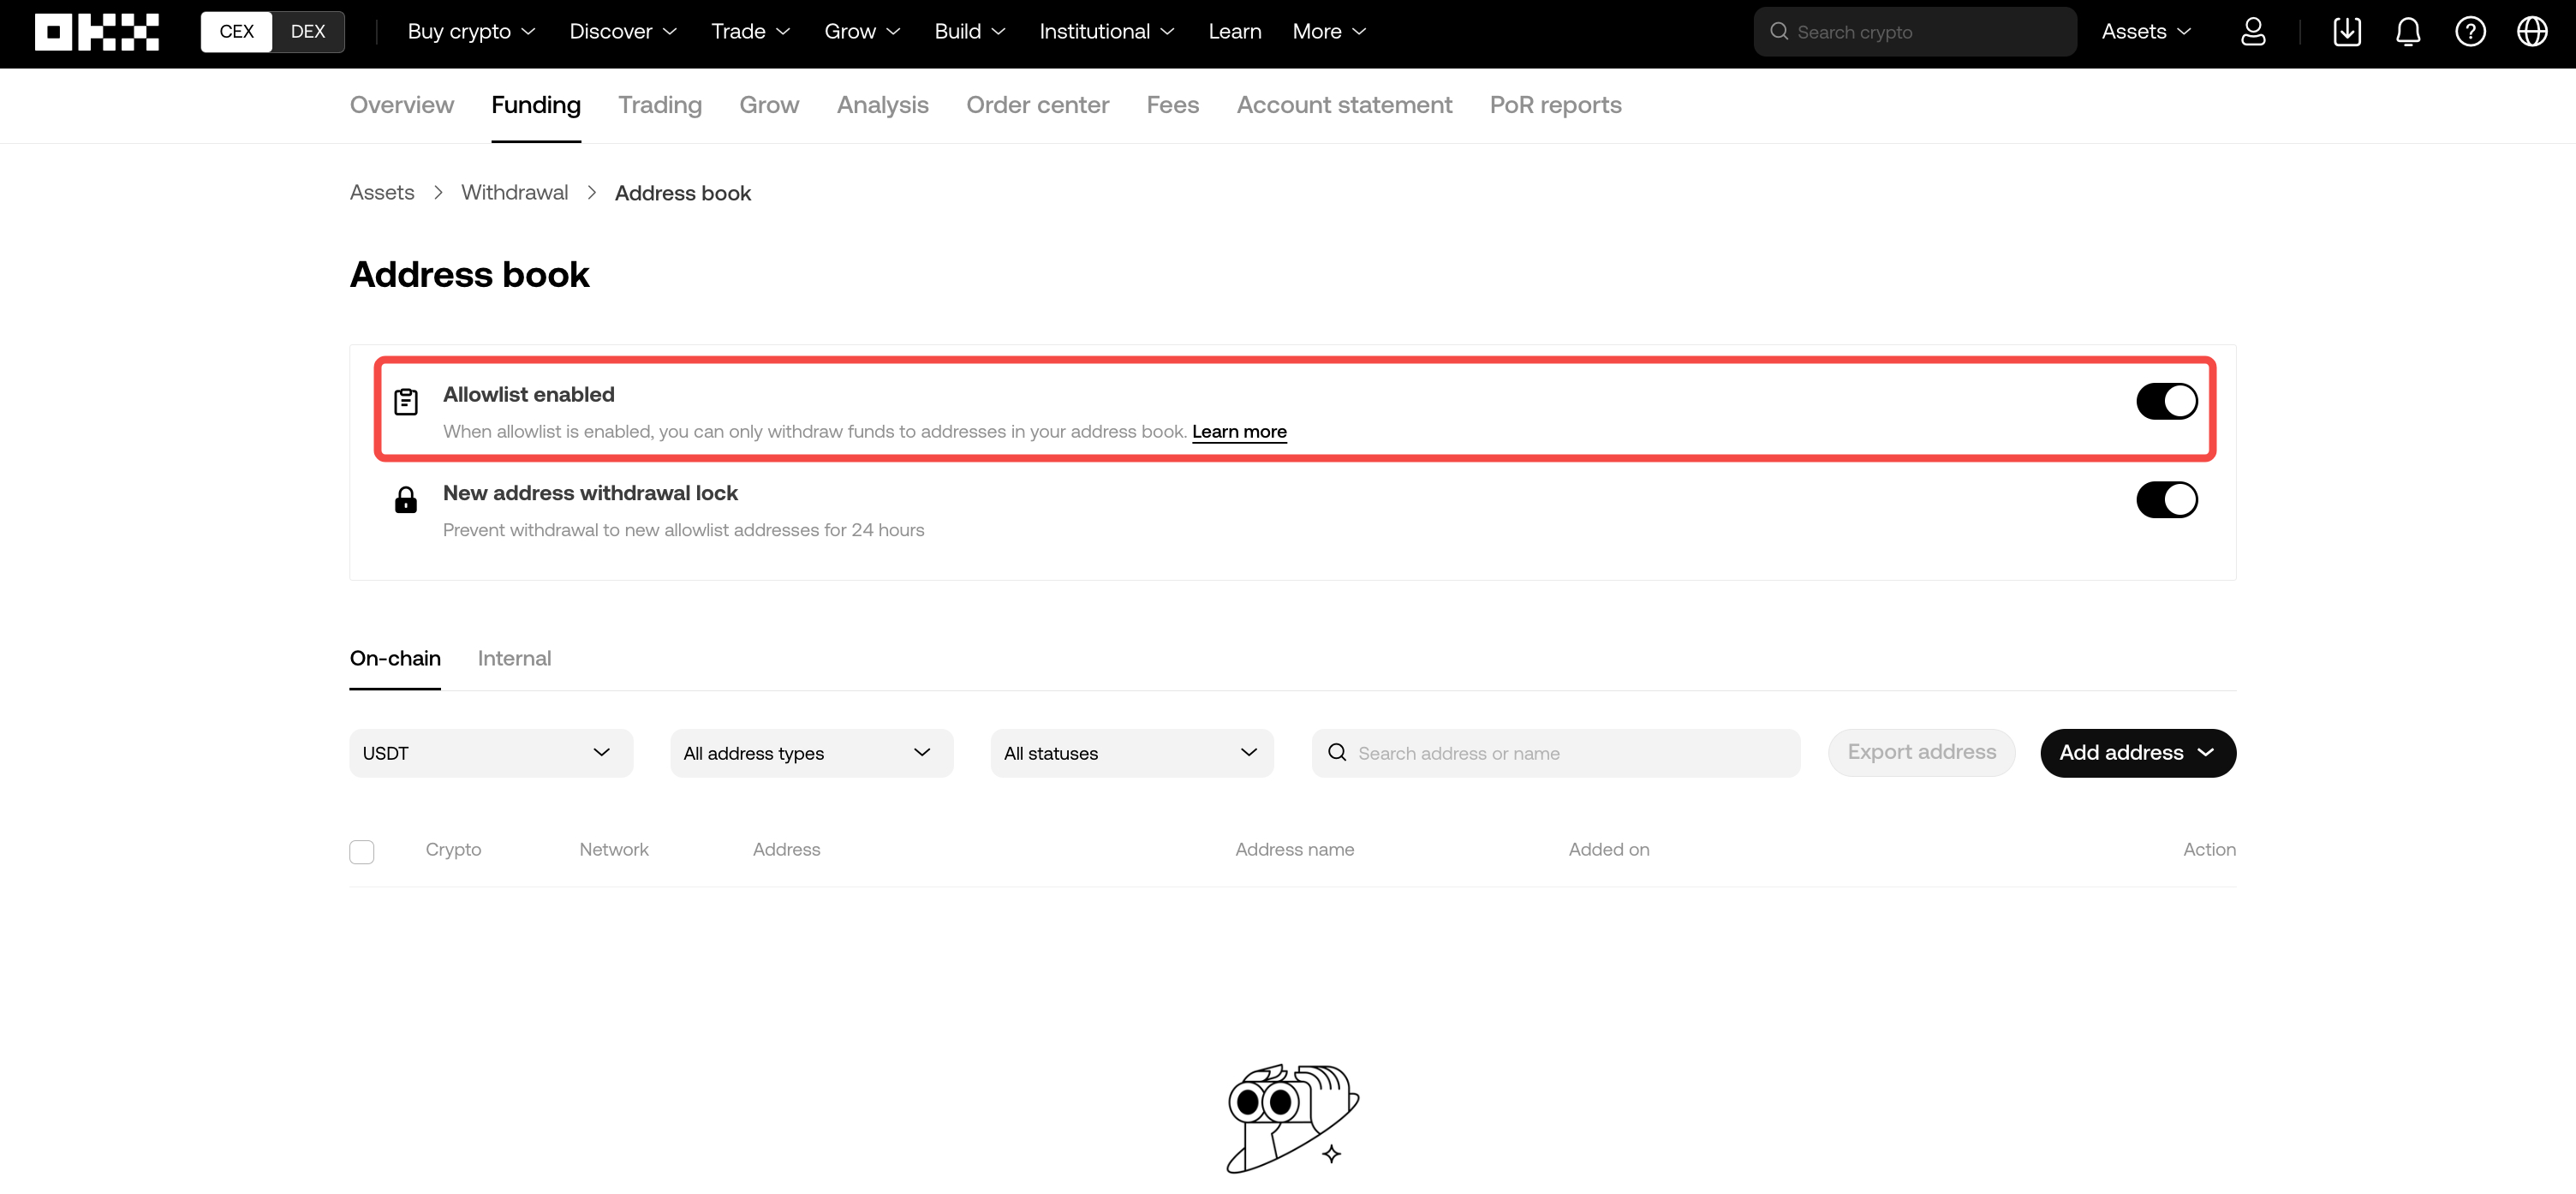Viewport: 2576px width, 1194px height.
Task: Switch to the Internal tab
Action: (x=514, y=658)
